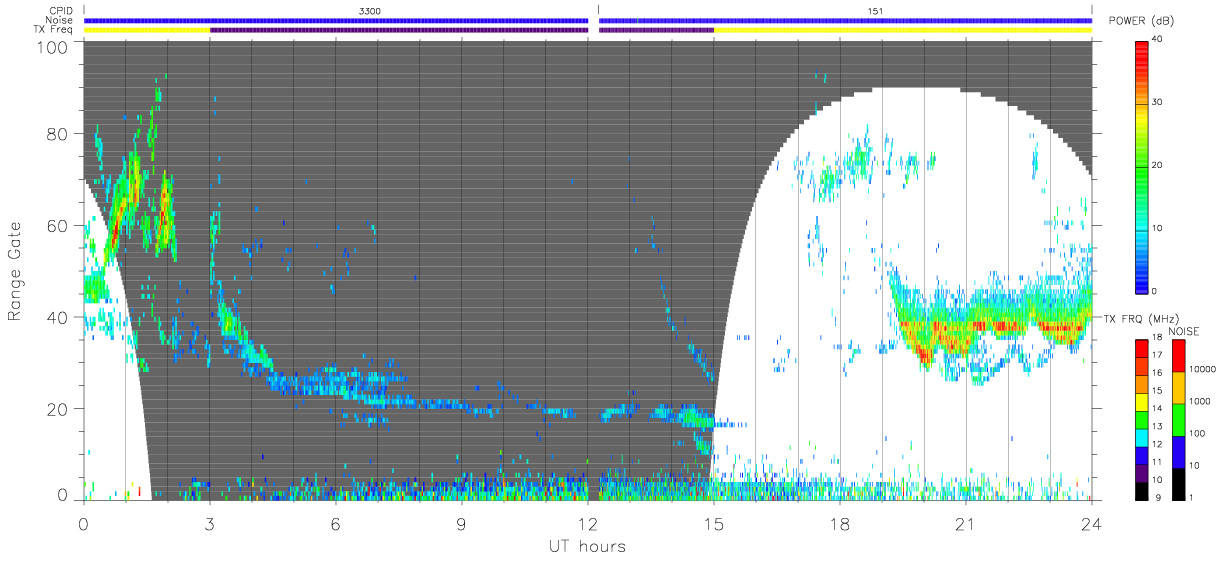Click the '10000' label on NOISE scale

click(1204, 370)
